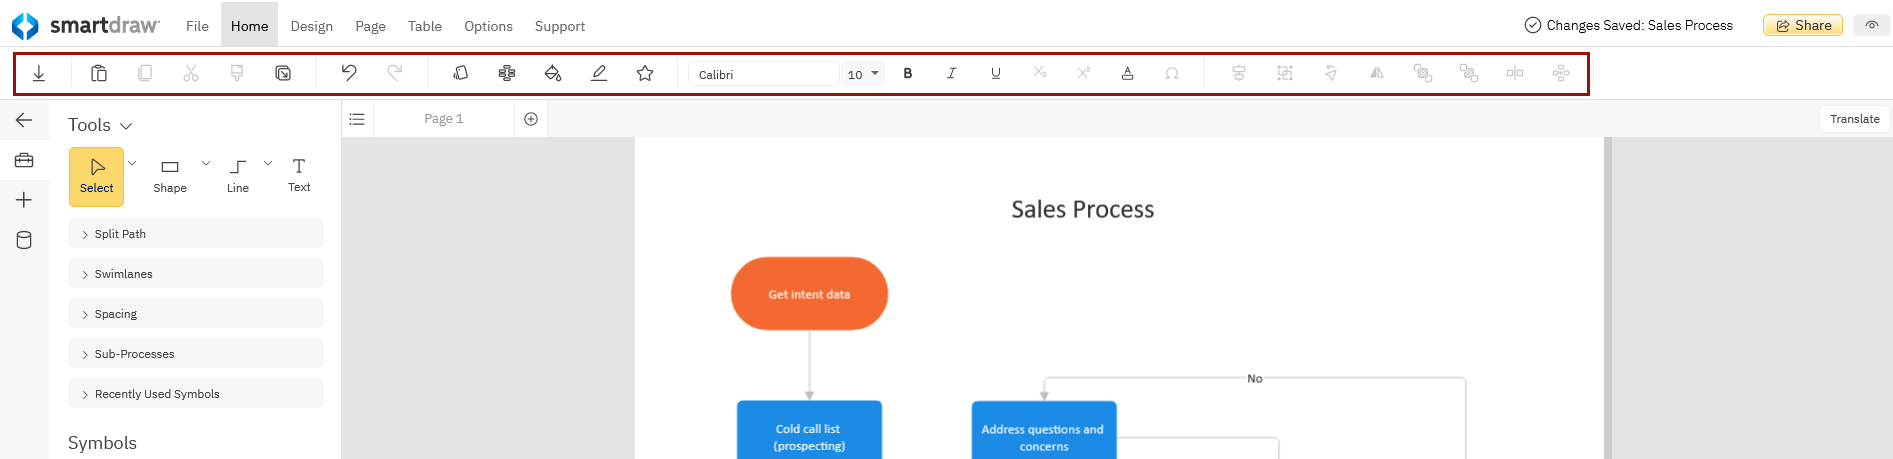
Task: Click the Translate button
Action: 1854,119
